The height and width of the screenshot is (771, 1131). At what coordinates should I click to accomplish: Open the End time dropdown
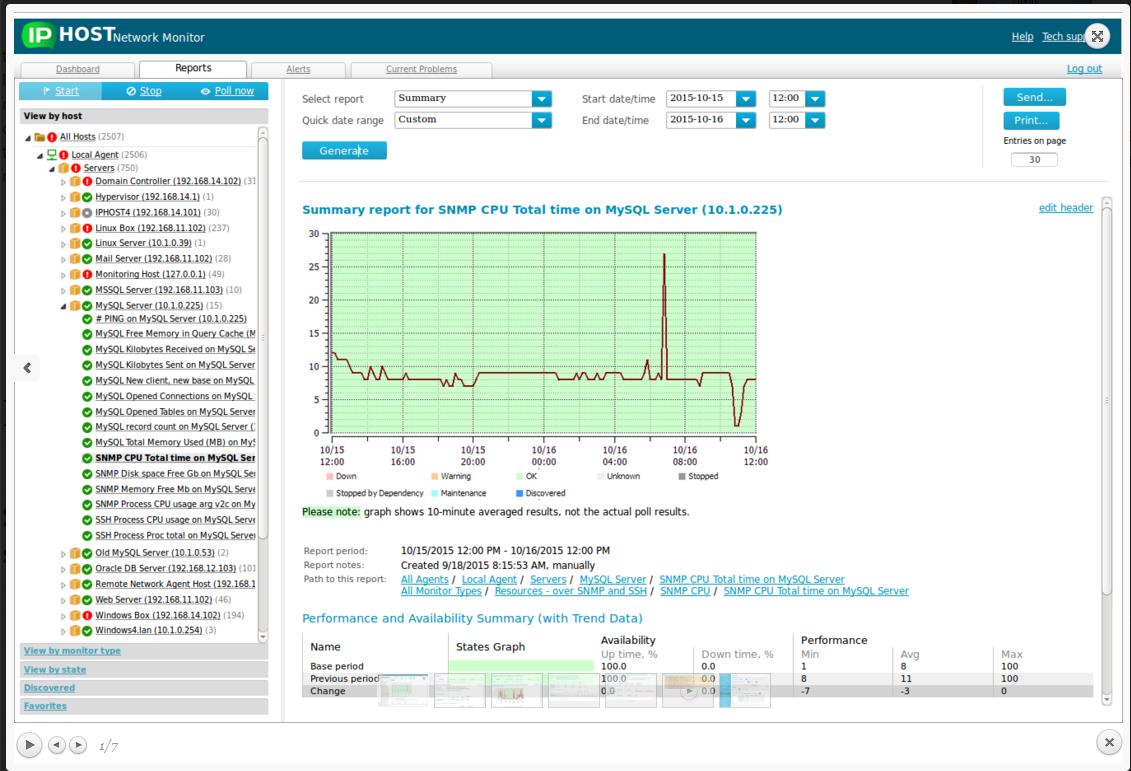[815, 120]
